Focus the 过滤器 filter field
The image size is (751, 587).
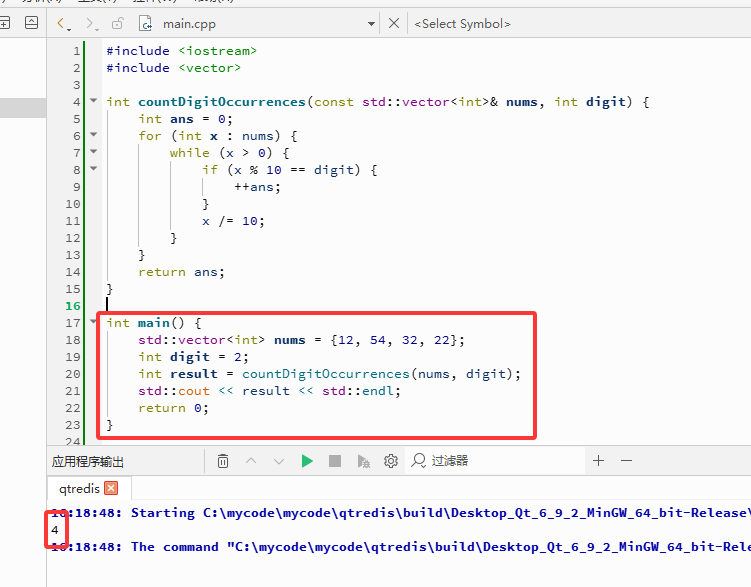coord(495,461)
